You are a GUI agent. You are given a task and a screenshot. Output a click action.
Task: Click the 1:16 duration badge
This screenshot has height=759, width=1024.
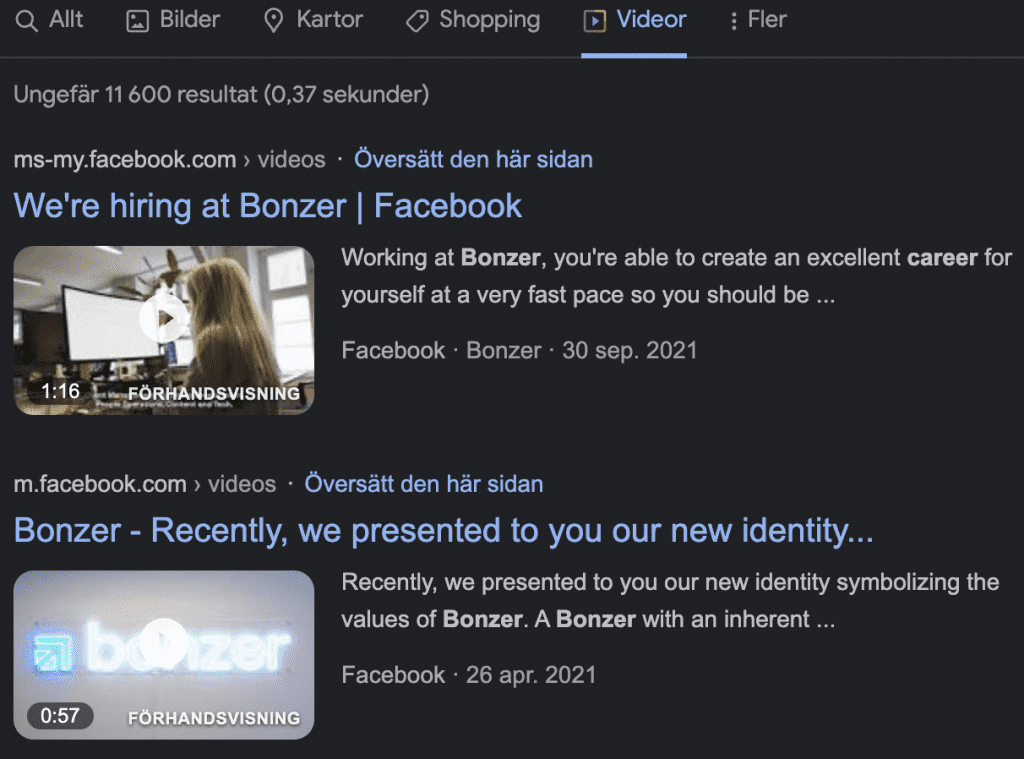click(60, 391)
